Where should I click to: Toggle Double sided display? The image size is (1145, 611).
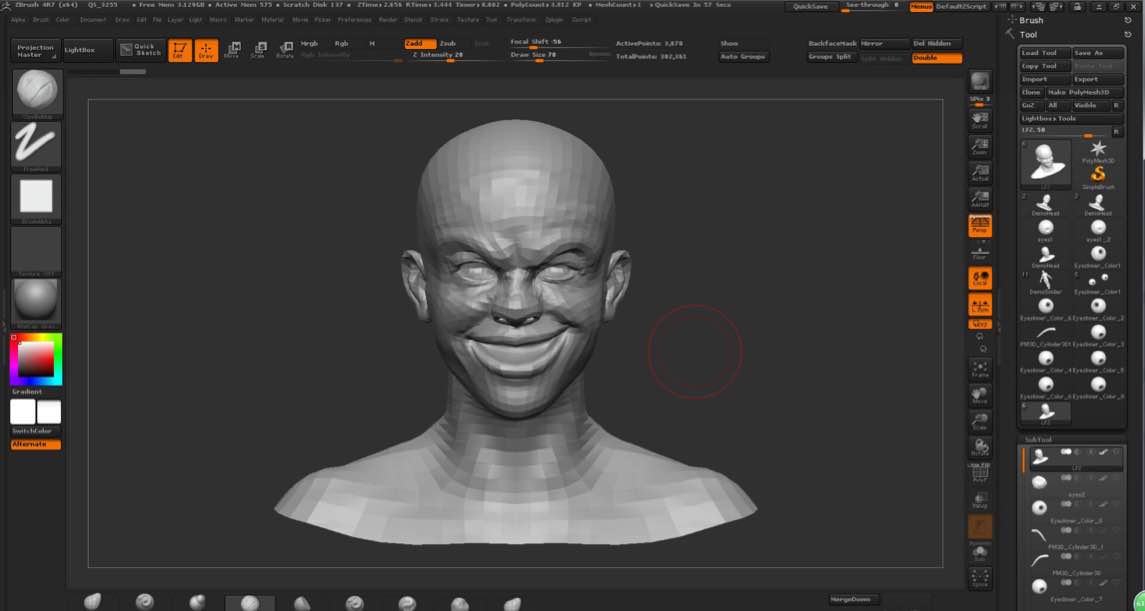(x=937, y=58)
